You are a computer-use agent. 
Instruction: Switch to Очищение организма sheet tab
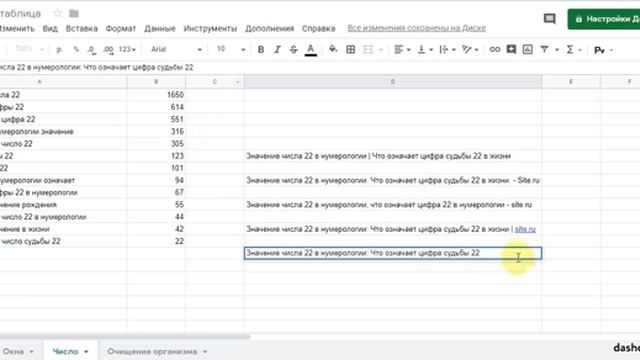152,351
